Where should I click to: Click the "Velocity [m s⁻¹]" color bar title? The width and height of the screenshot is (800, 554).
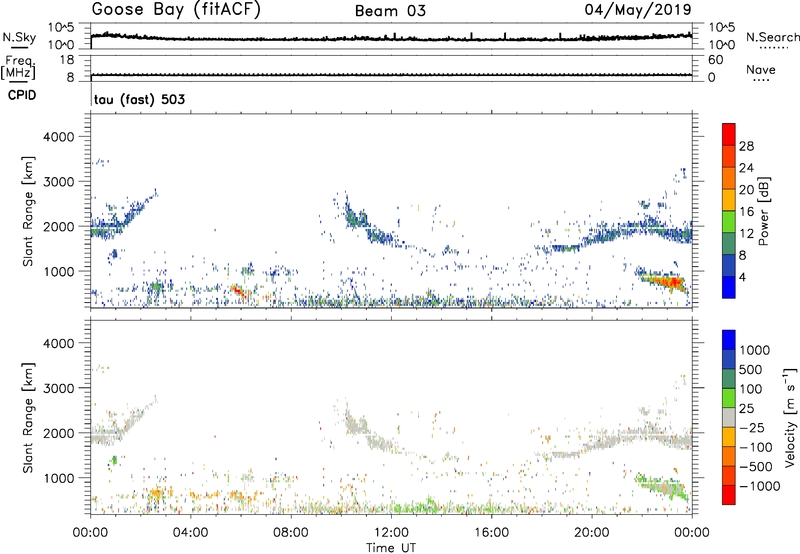click(790, 417)
